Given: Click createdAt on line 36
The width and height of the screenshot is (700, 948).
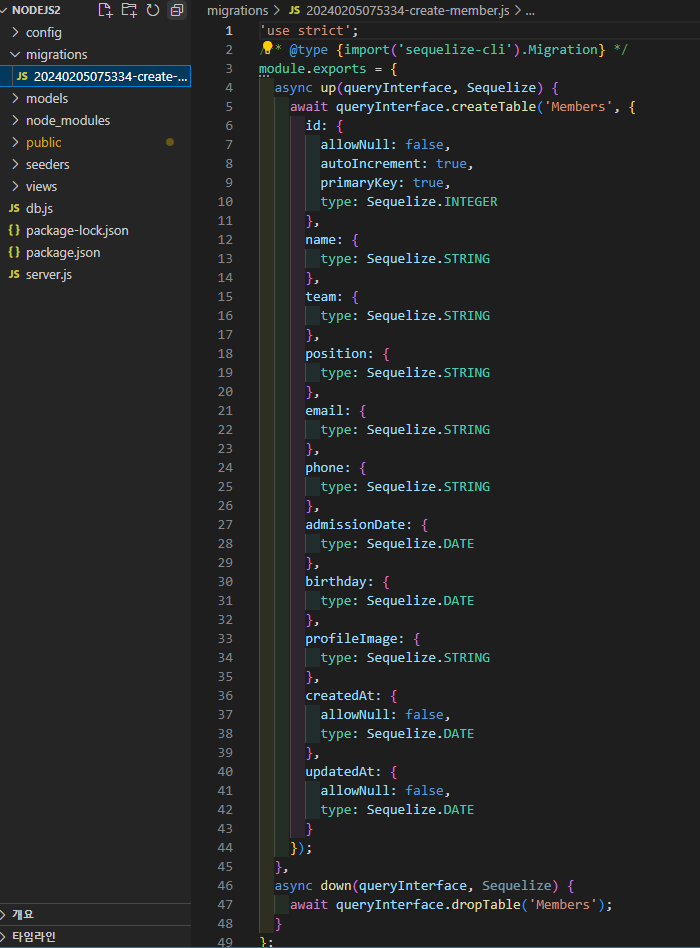Looking at the screenshot, I should tap(340, 695).
